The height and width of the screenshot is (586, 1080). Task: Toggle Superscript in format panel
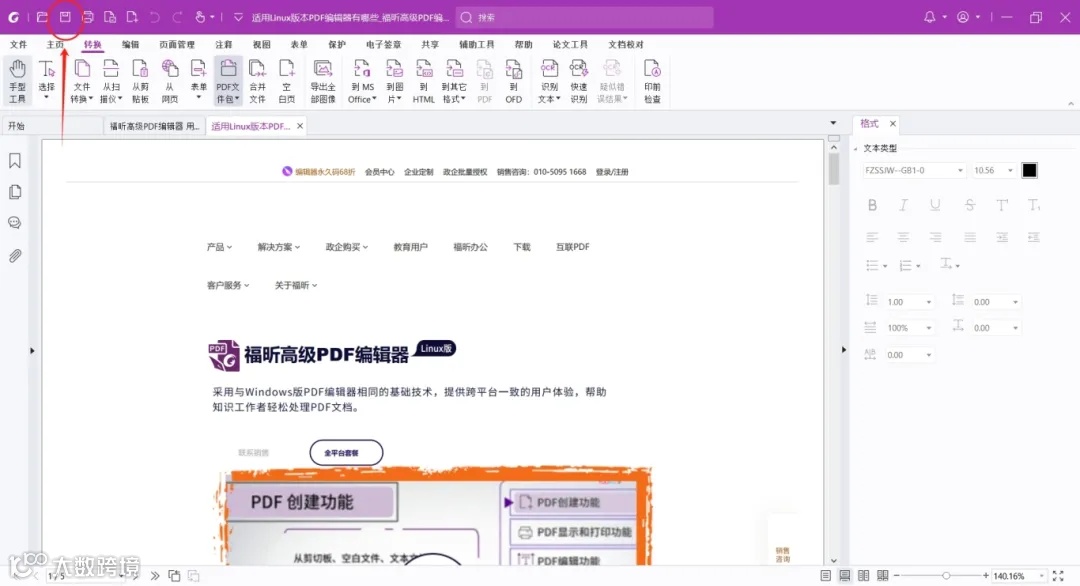(1001, 205)
